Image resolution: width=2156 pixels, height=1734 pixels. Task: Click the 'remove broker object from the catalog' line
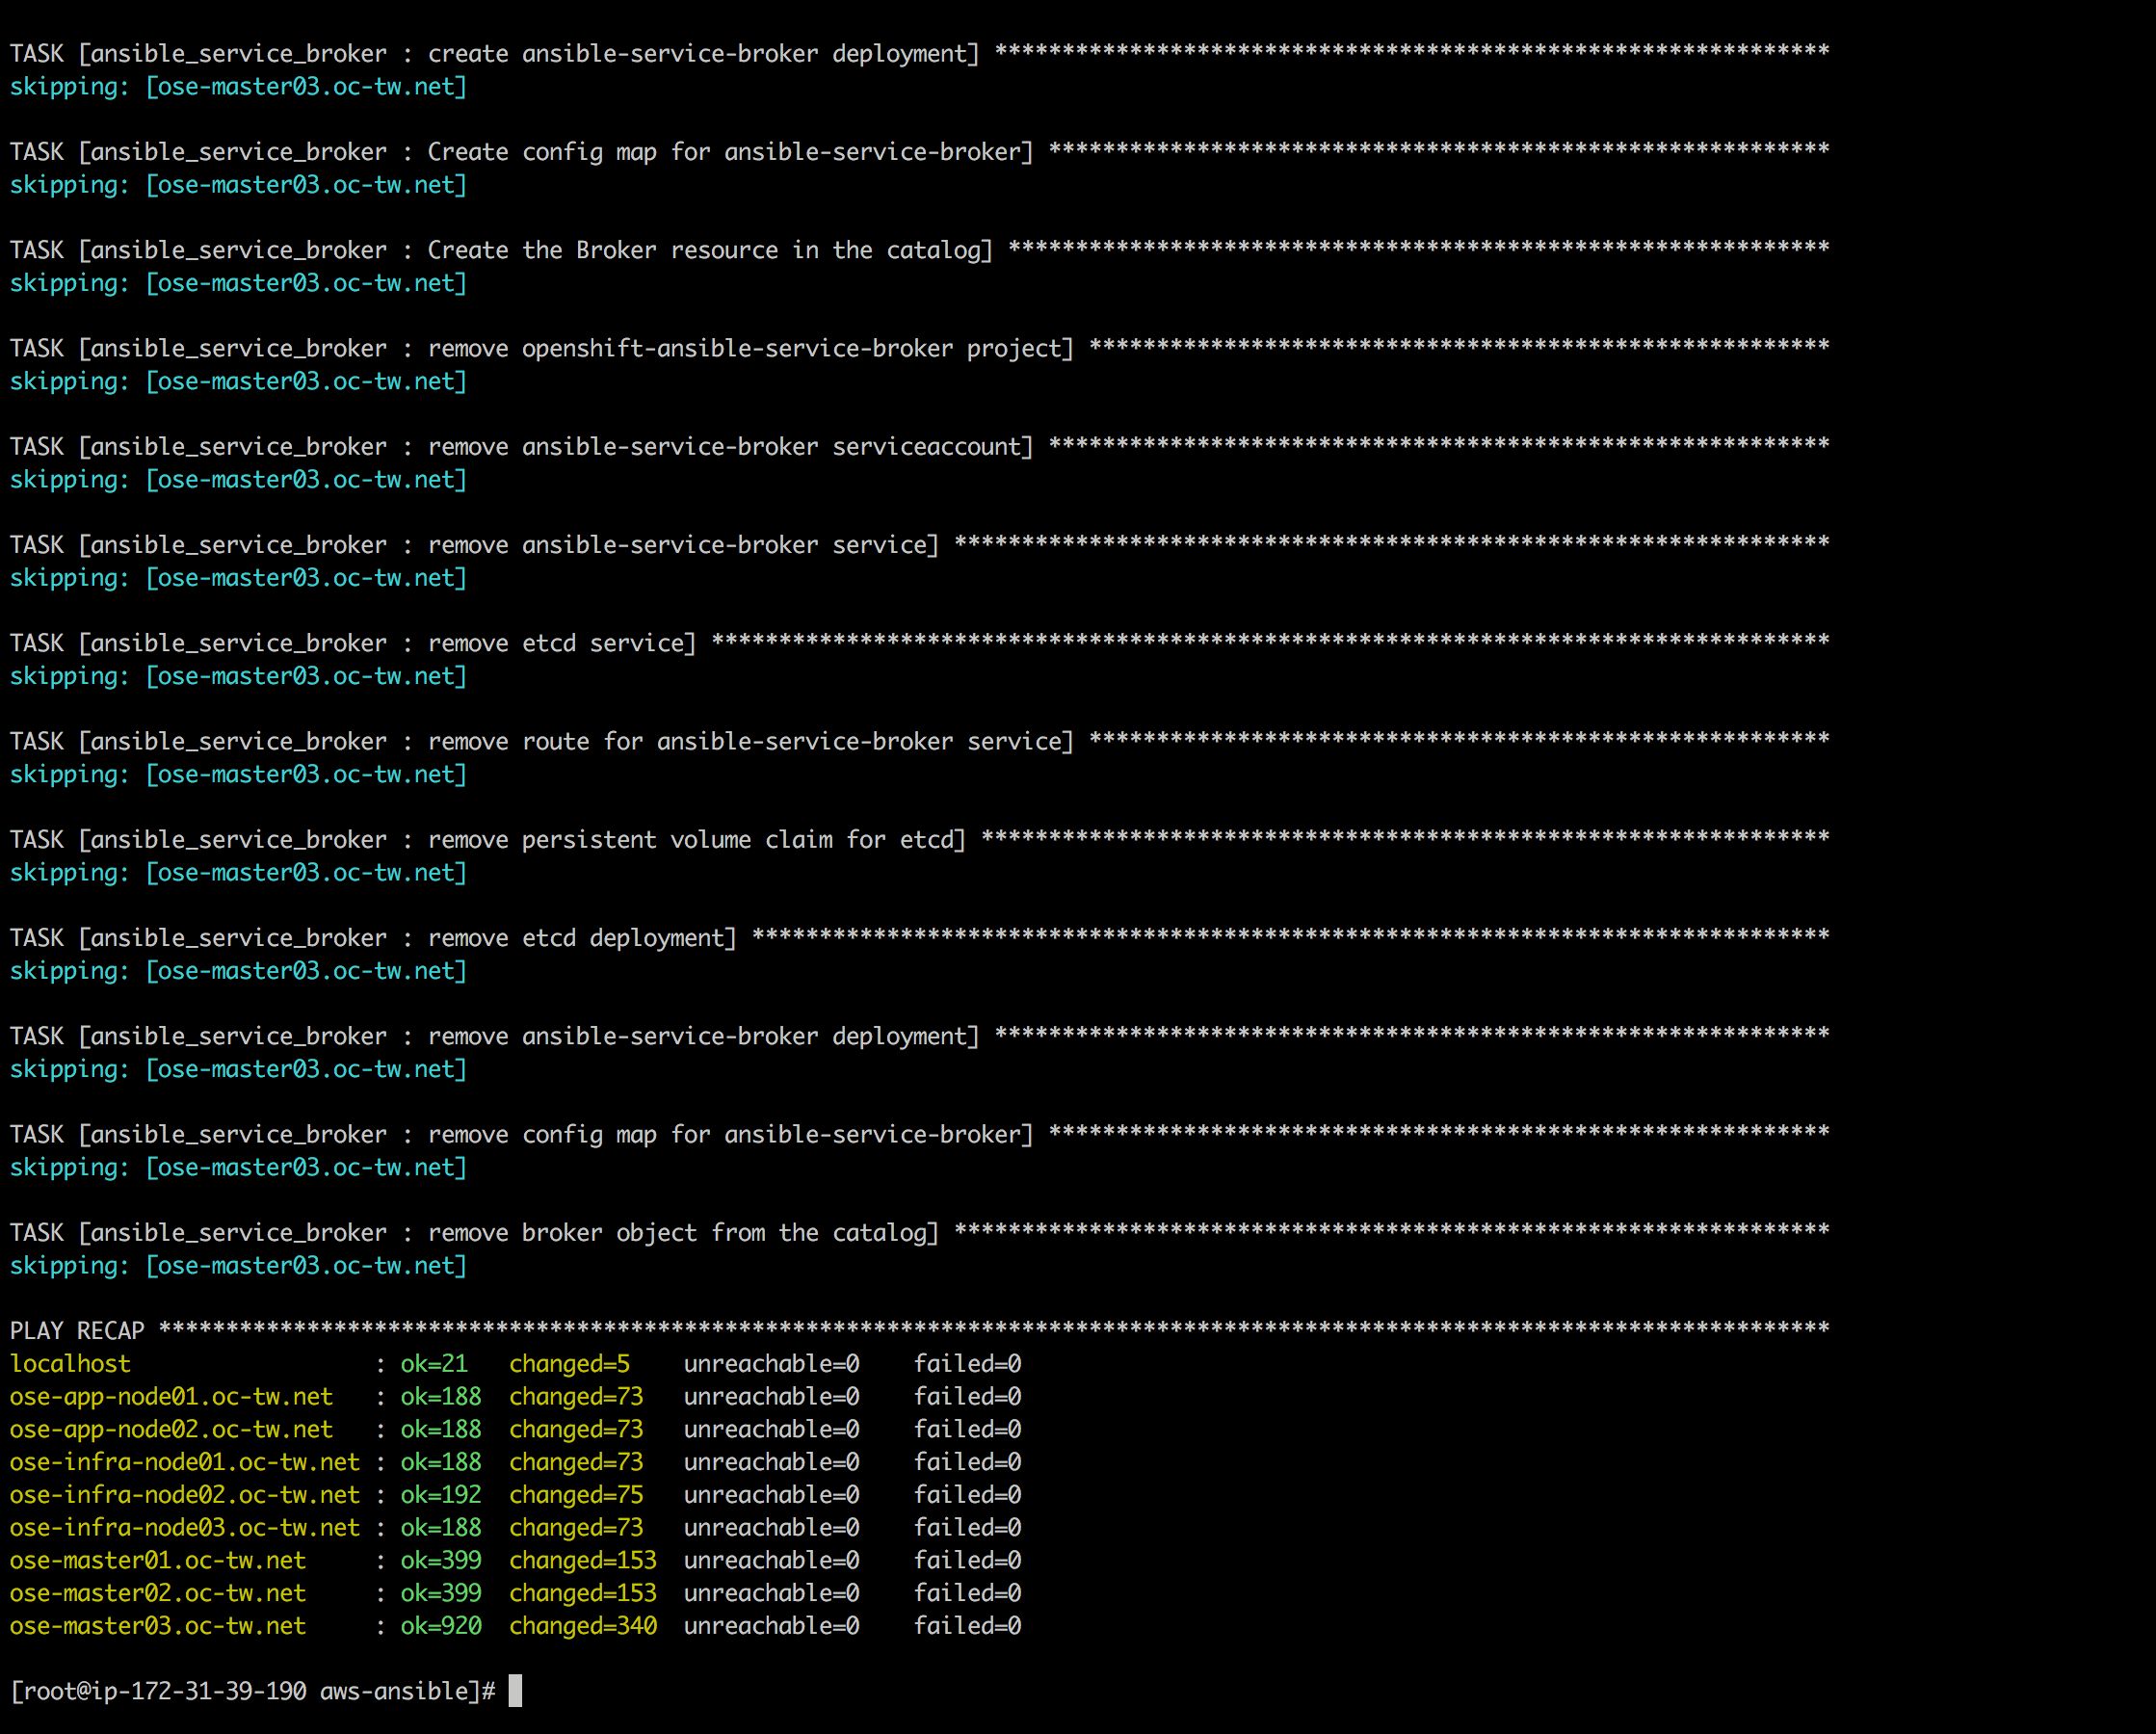click(920, 1232)
